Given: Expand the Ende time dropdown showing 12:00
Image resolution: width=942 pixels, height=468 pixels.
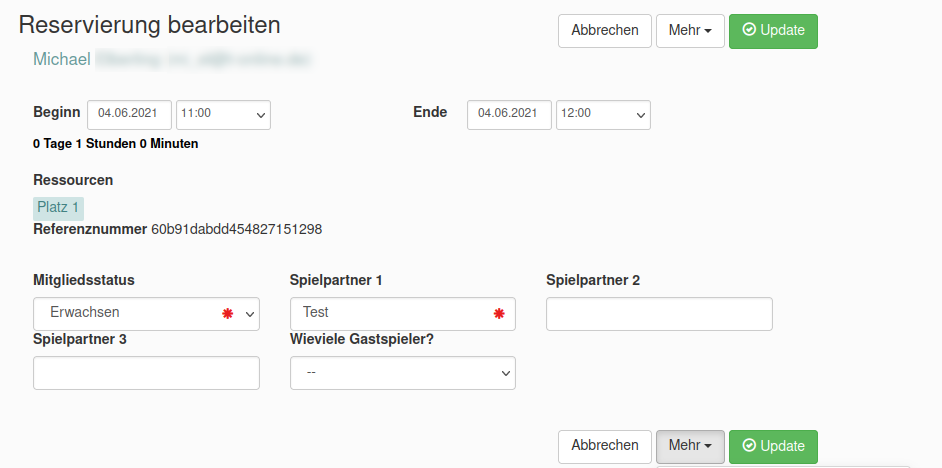Looking at the screenshot, I should point(603,114).
